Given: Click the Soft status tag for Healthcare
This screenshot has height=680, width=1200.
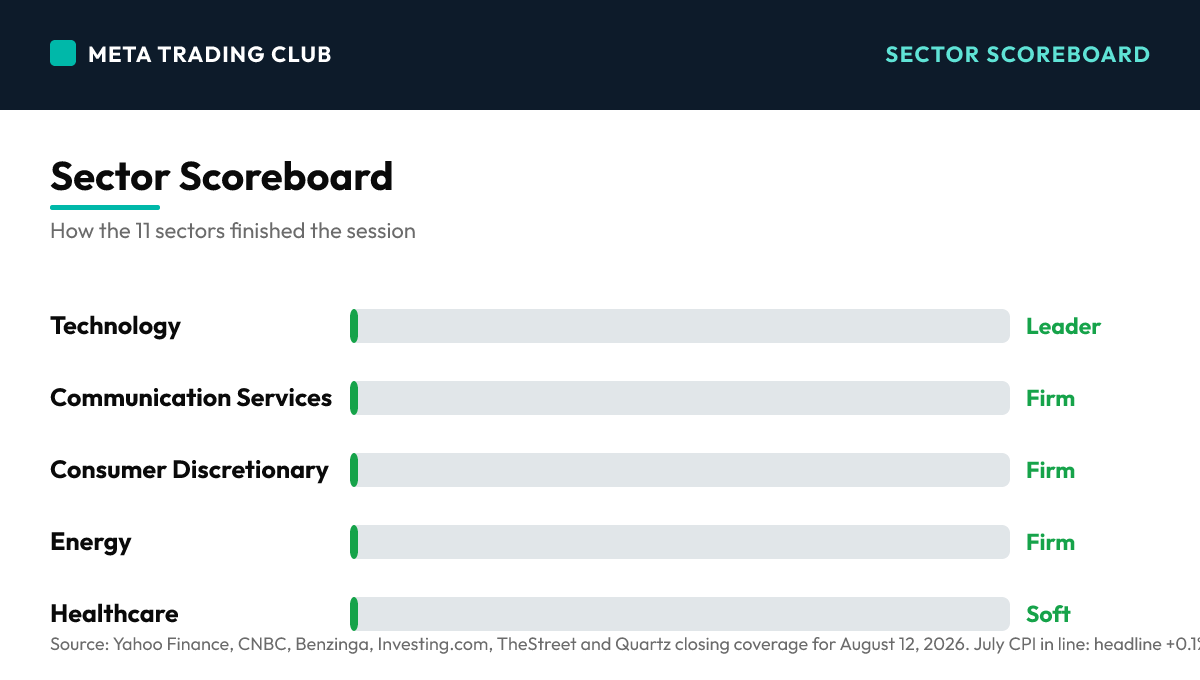Looking at the screenshot, I should pos(1048,614).
